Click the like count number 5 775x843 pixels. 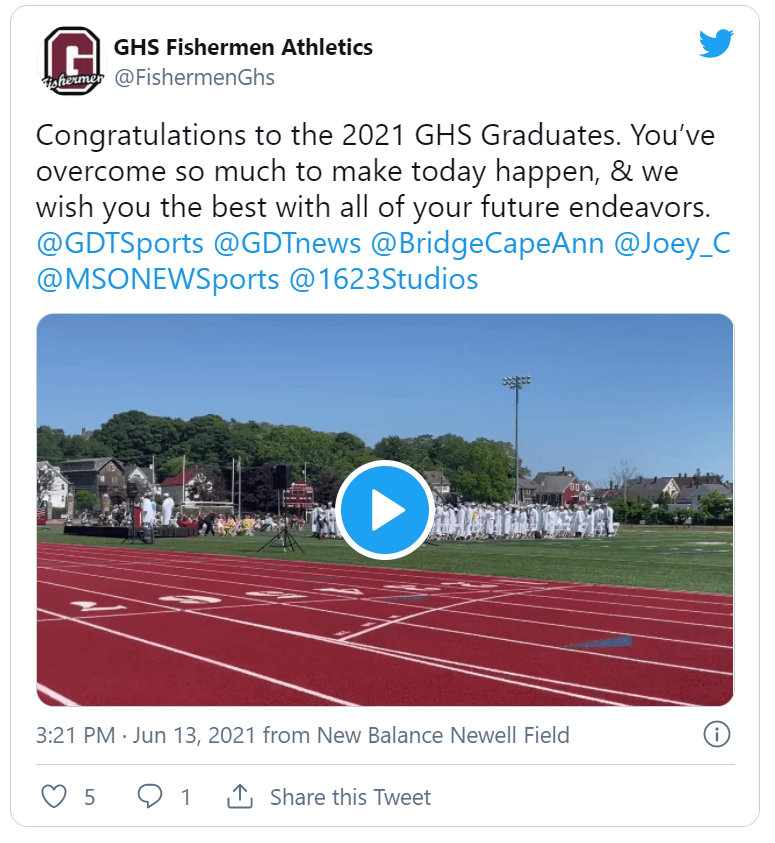pos(89,797)
